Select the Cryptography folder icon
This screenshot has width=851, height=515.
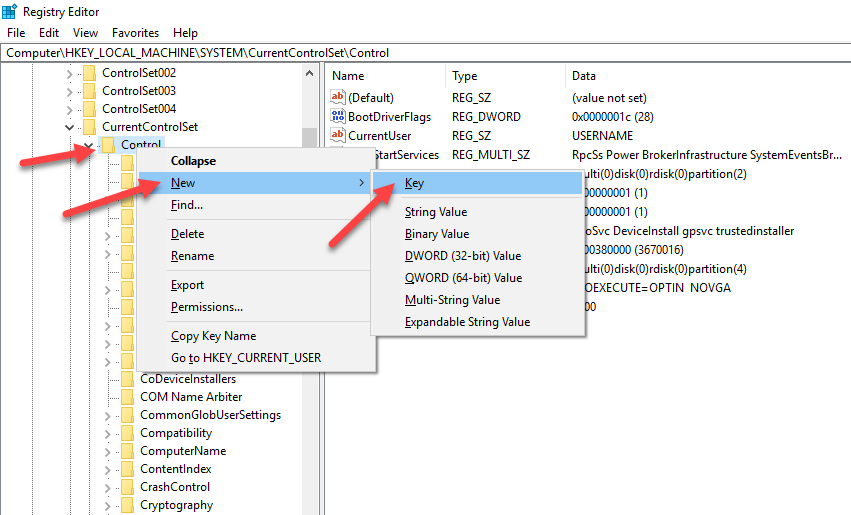(127, 505)
